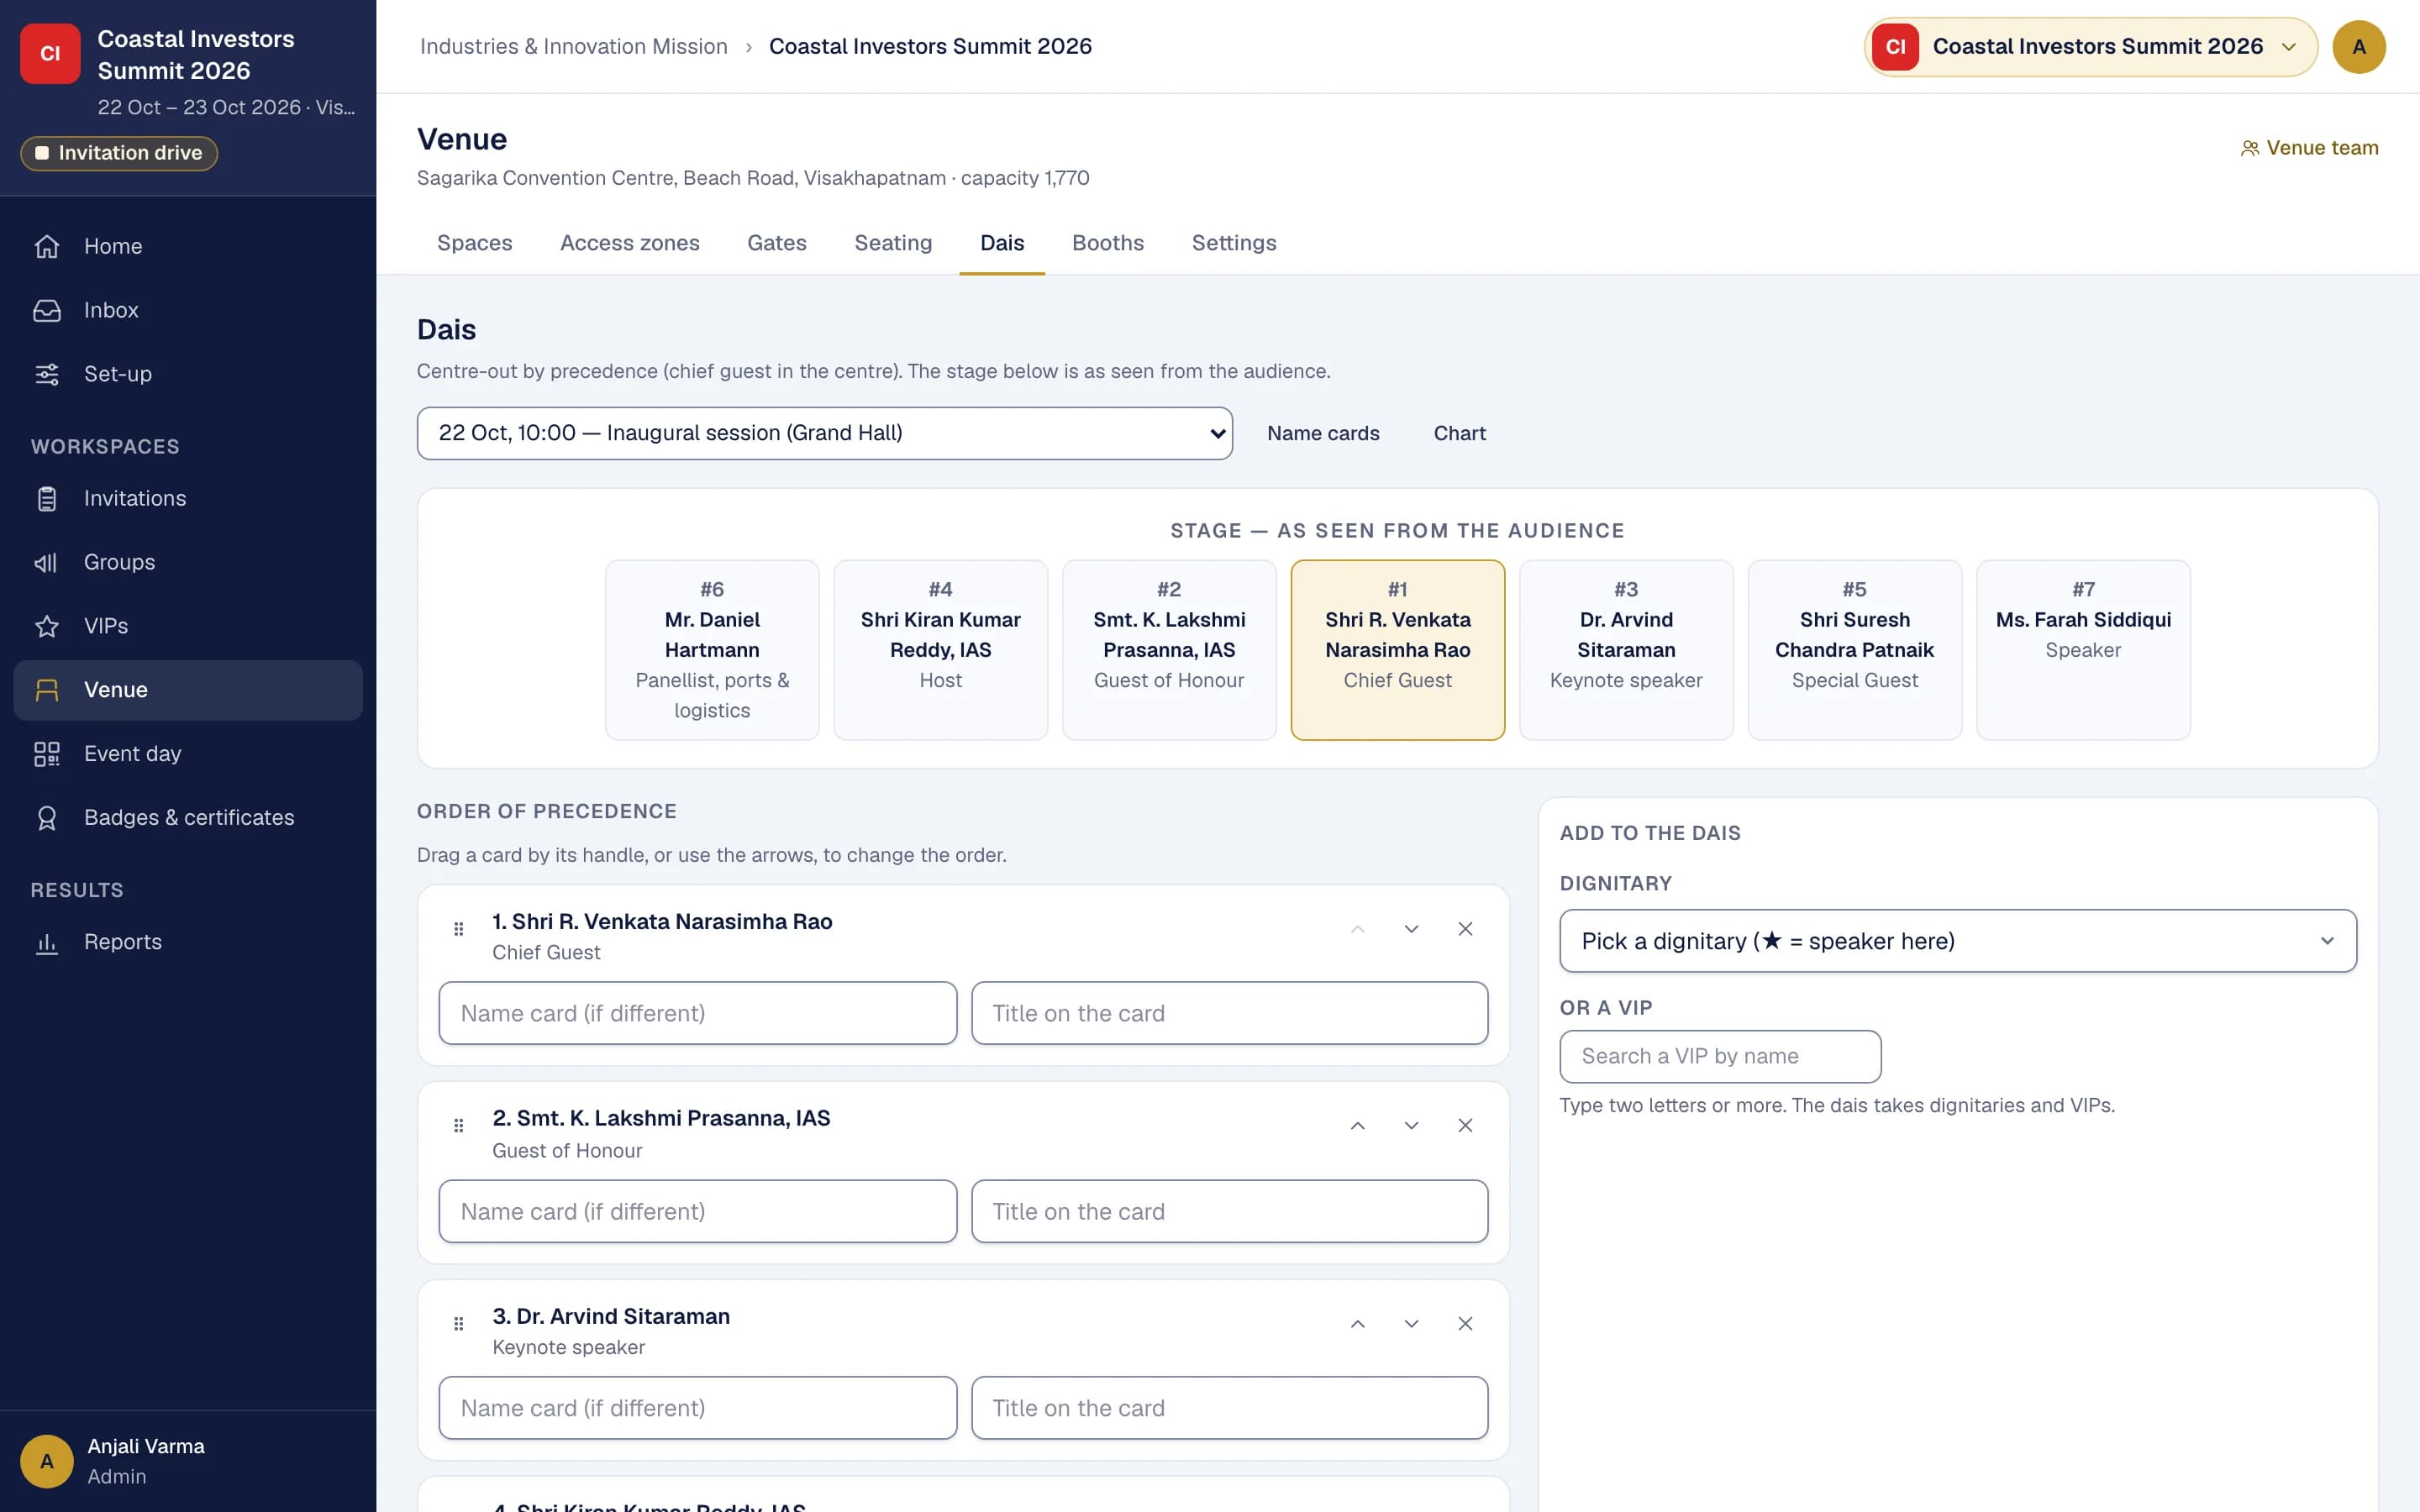Move Smt. K. Lakshmi Prasanna up
The height and width of the screenshot is (1512, 2420).
1357,1125
